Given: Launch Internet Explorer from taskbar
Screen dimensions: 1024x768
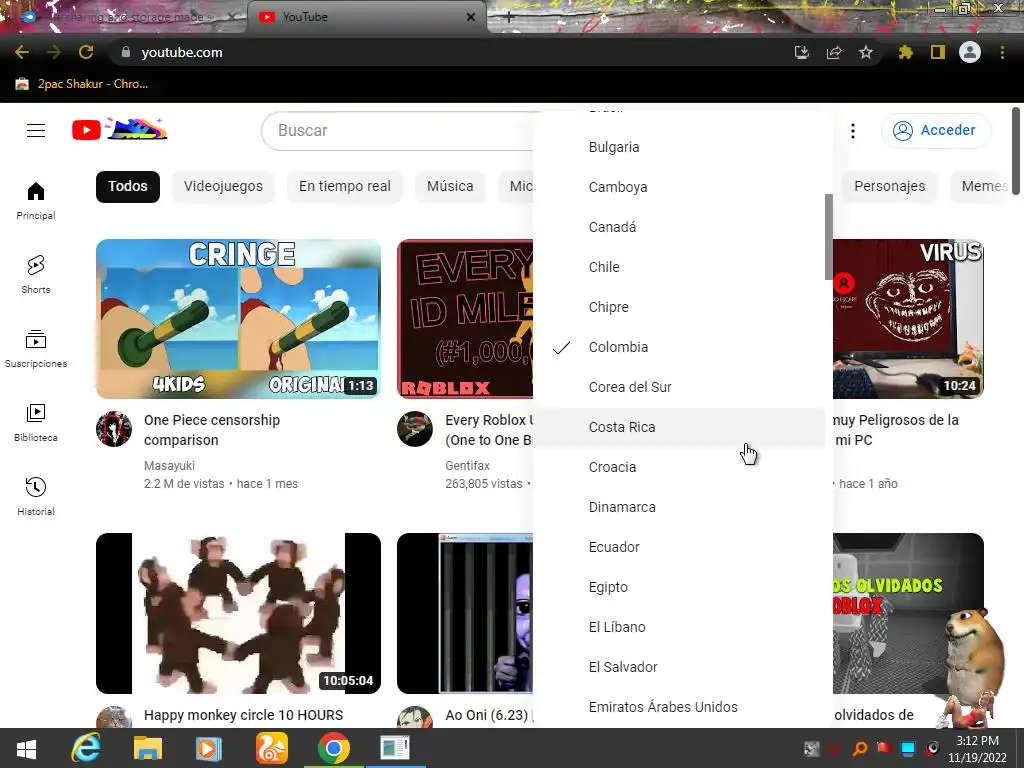Looking at the screenshot, I should click(86, 748).
